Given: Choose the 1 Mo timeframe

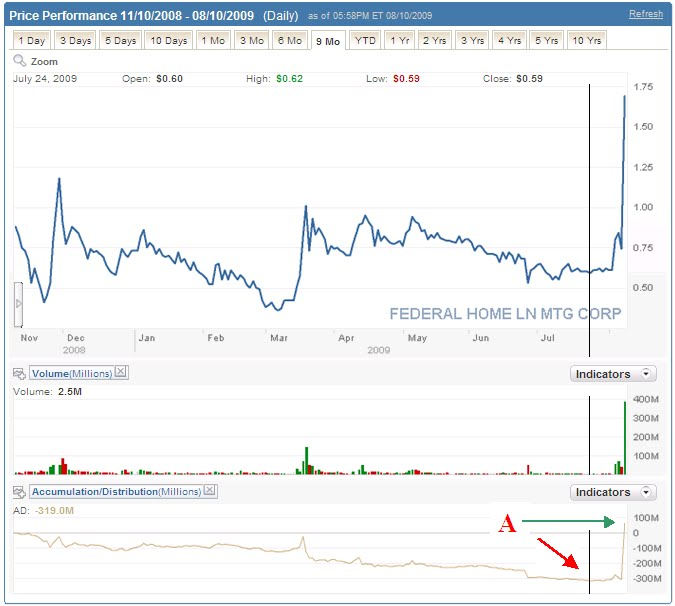Looking at the screenshot, I should 214,40.
